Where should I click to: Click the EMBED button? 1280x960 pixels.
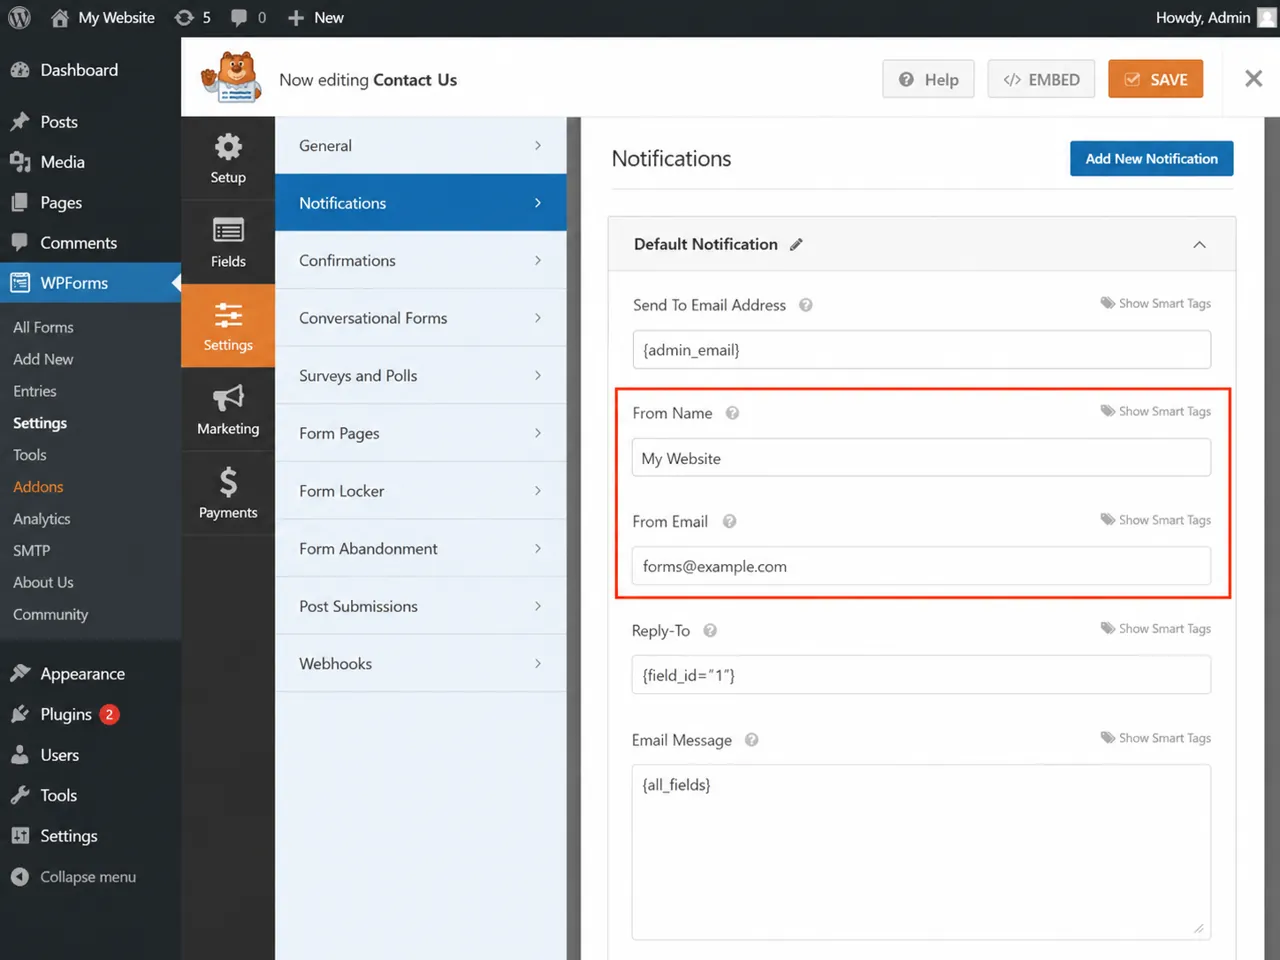coord(1041,79)
